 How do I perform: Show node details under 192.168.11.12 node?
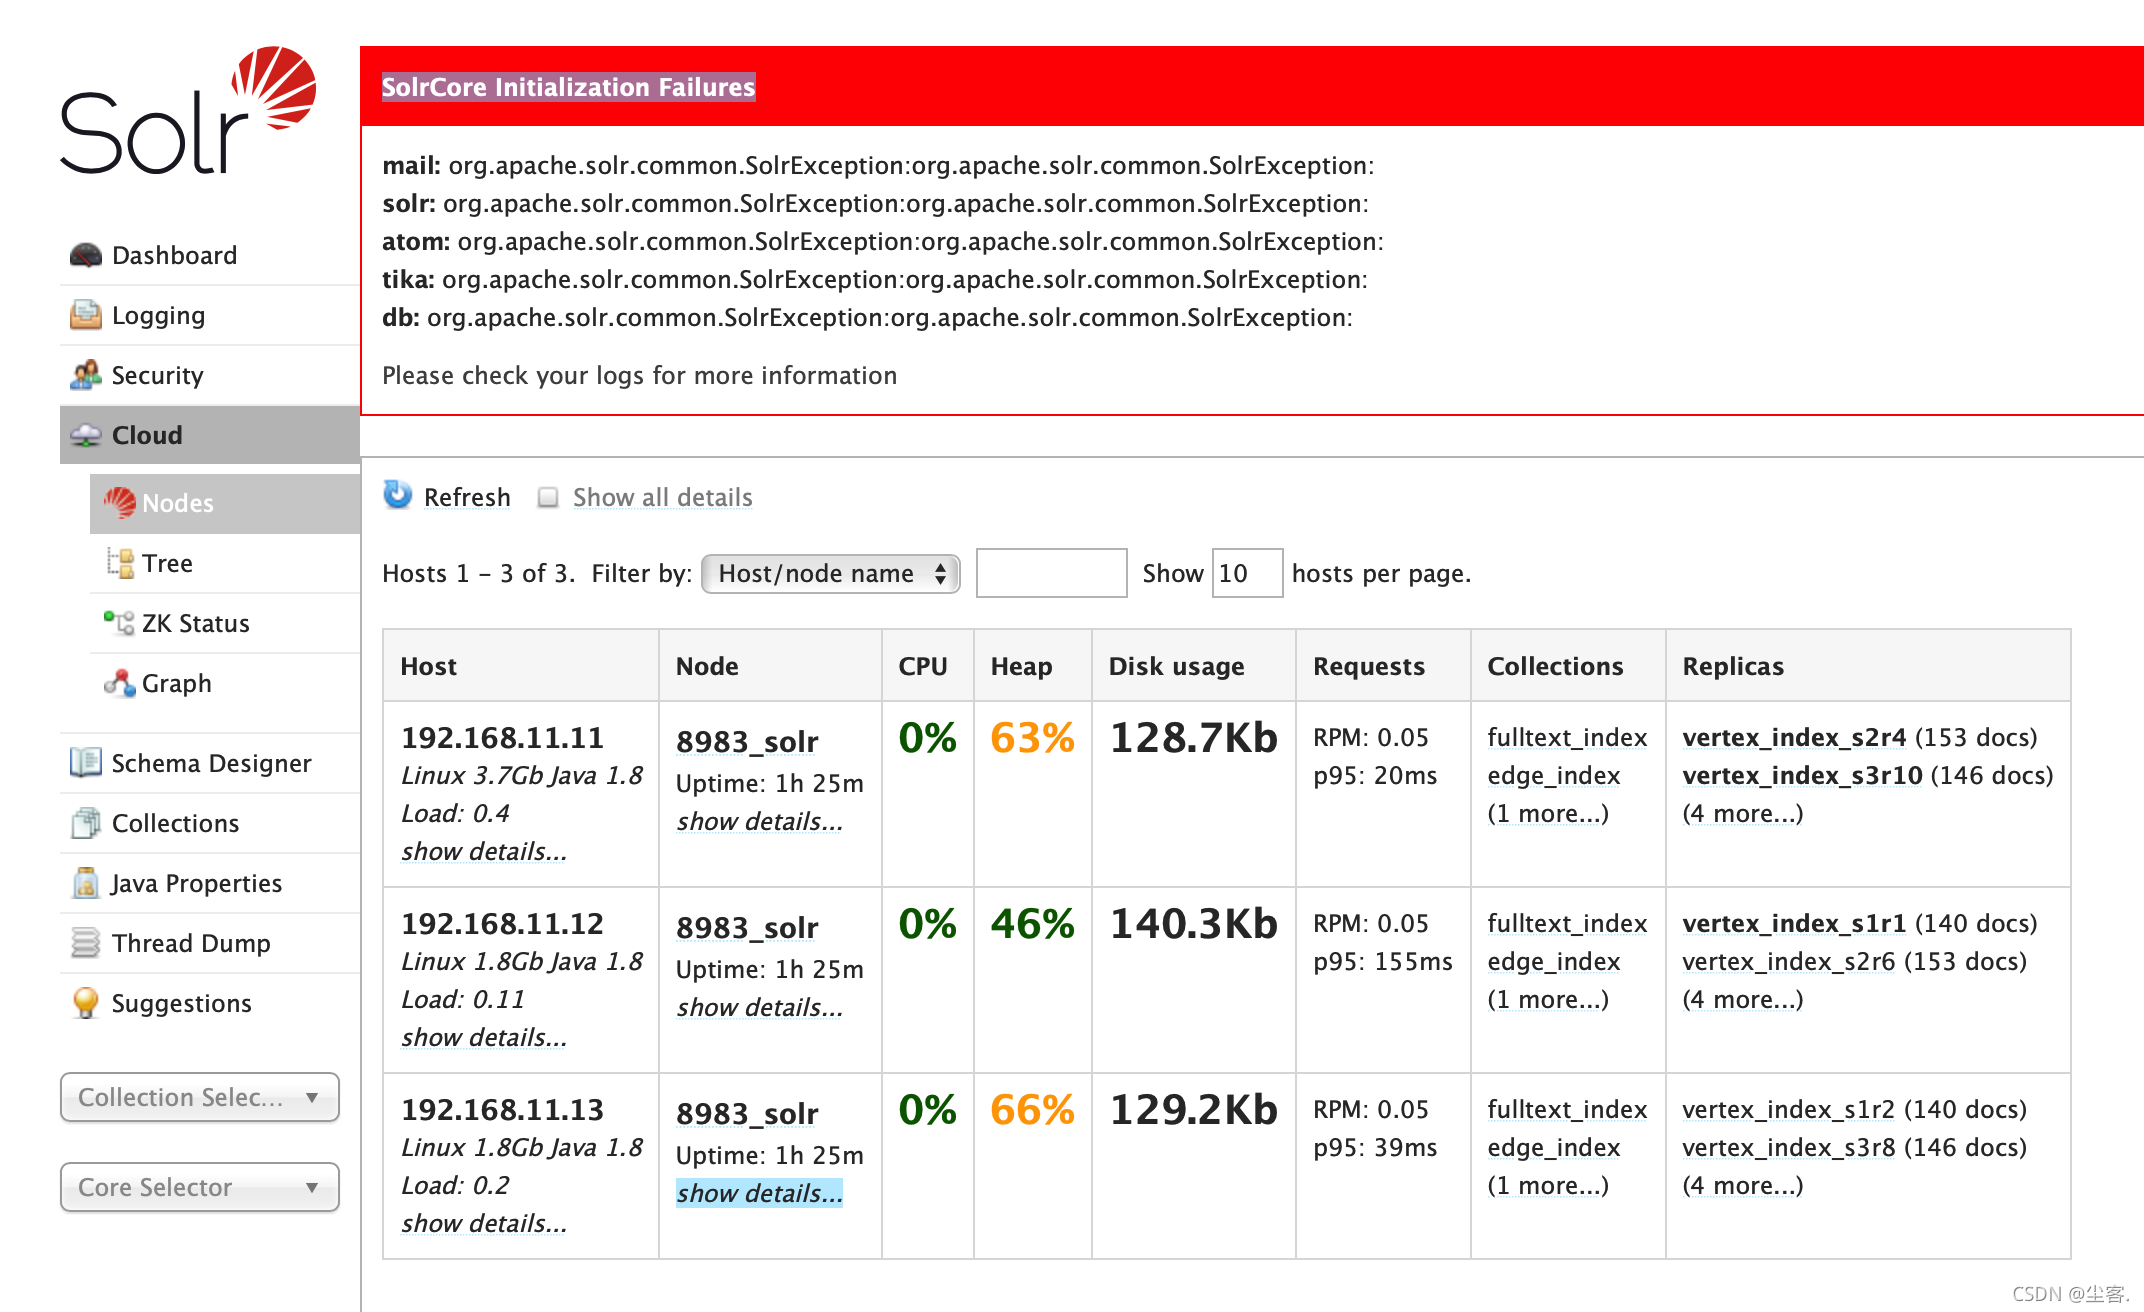pyautogui.click(x=759, y=1007)
